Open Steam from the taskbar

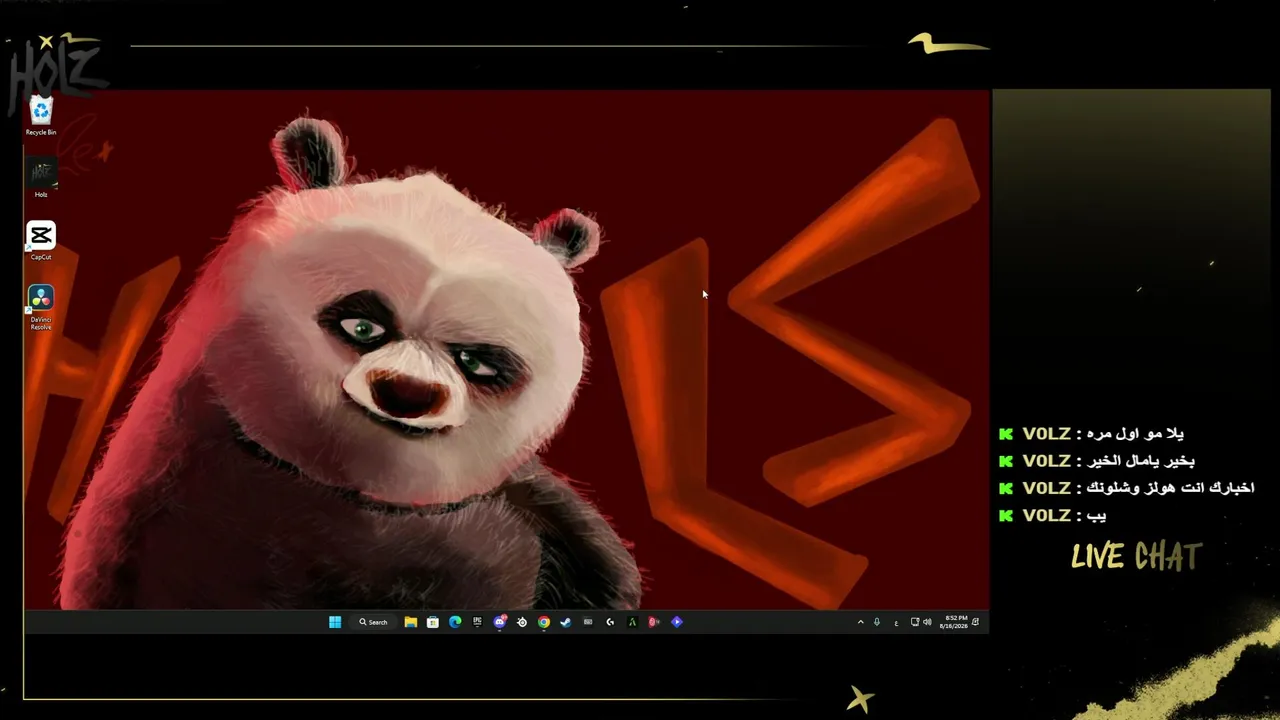coord(566,622)
